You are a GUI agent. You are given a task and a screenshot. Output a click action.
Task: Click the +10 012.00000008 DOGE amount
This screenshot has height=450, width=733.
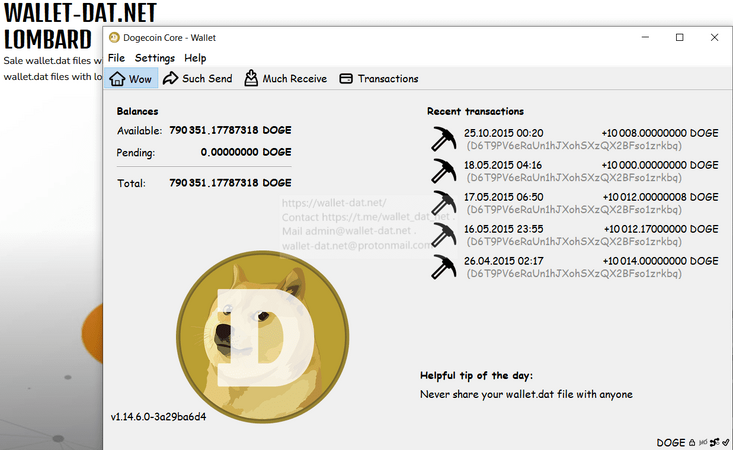(x=660, y=197)
